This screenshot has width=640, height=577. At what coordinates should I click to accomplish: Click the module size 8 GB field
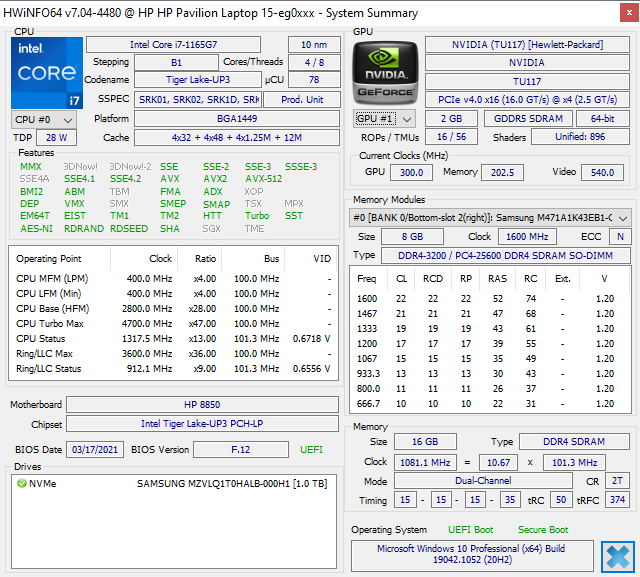coord(412,237)
